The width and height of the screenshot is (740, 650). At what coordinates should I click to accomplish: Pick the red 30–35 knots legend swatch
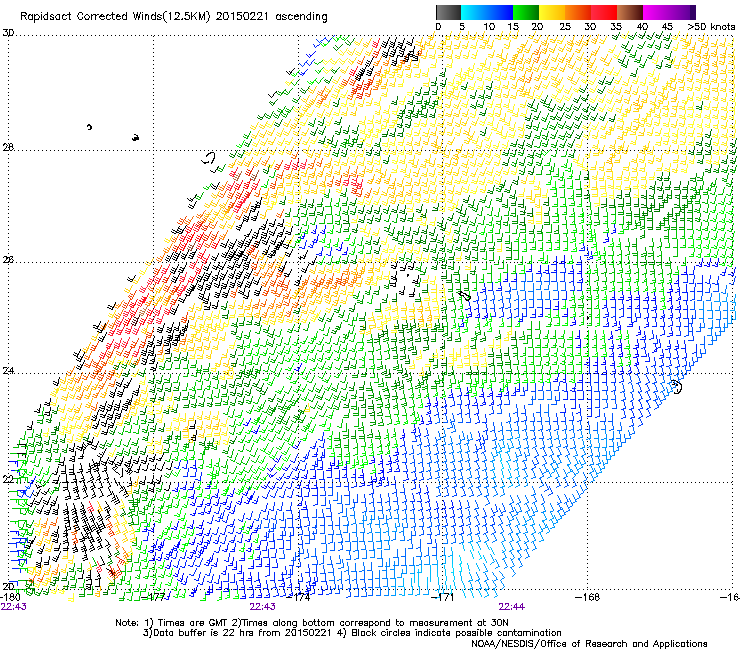click(604, 12)
